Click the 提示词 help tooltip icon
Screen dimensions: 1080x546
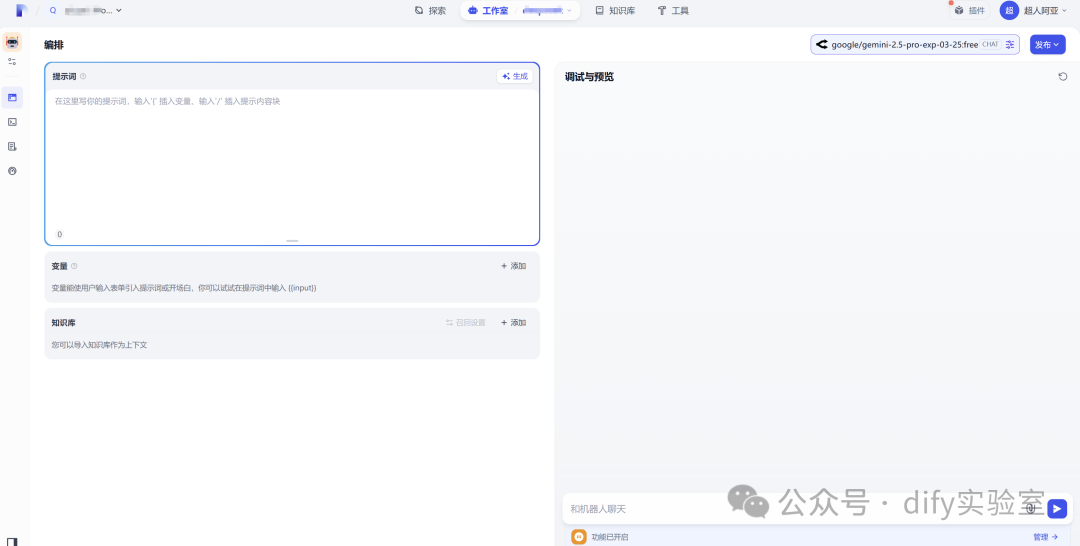click(83, 76)
